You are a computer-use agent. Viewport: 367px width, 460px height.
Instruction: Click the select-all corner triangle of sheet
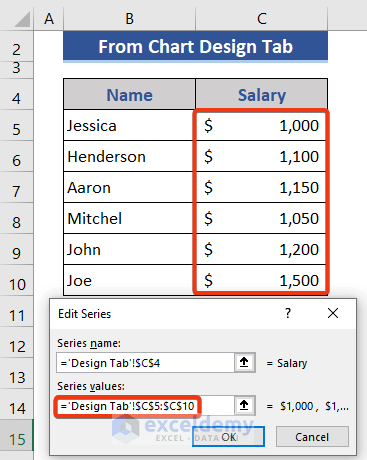pyautogui.click(x=22, y=19)
